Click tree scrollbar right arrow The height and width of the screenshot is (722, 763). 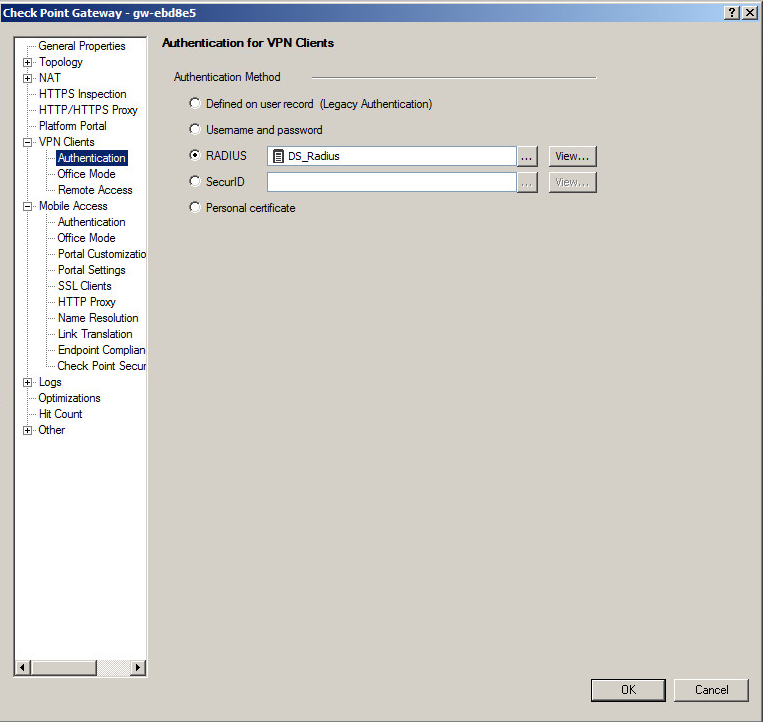pos(138,668)
